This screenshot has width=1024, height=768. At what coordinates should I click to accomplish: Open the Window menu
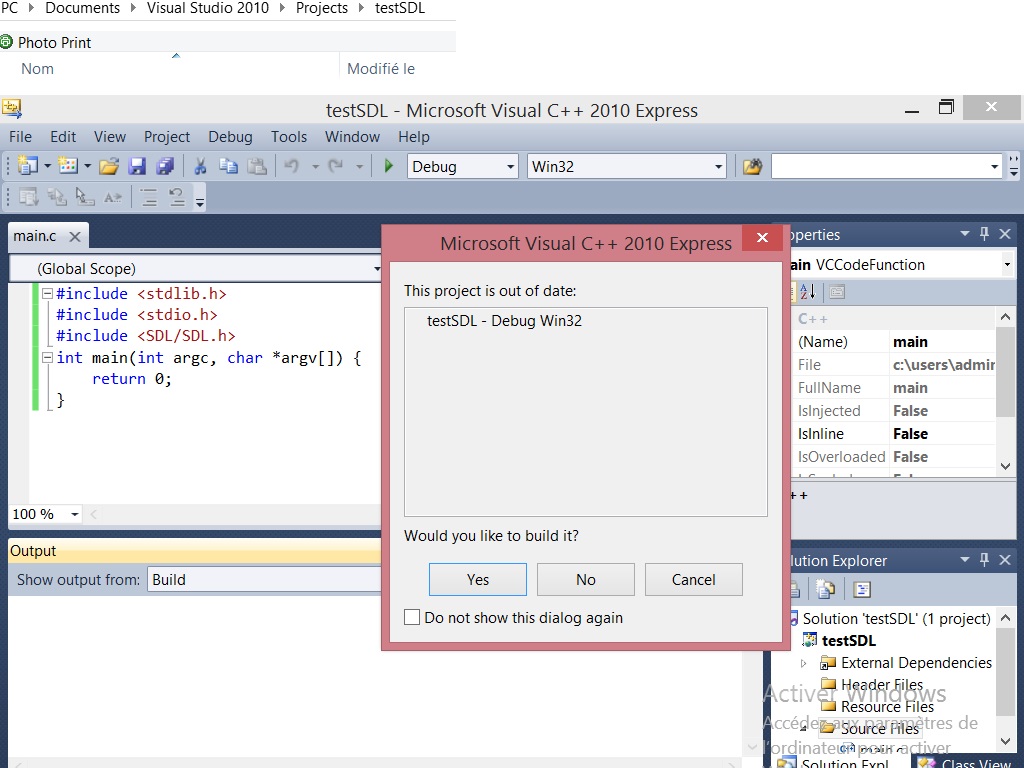352,136
